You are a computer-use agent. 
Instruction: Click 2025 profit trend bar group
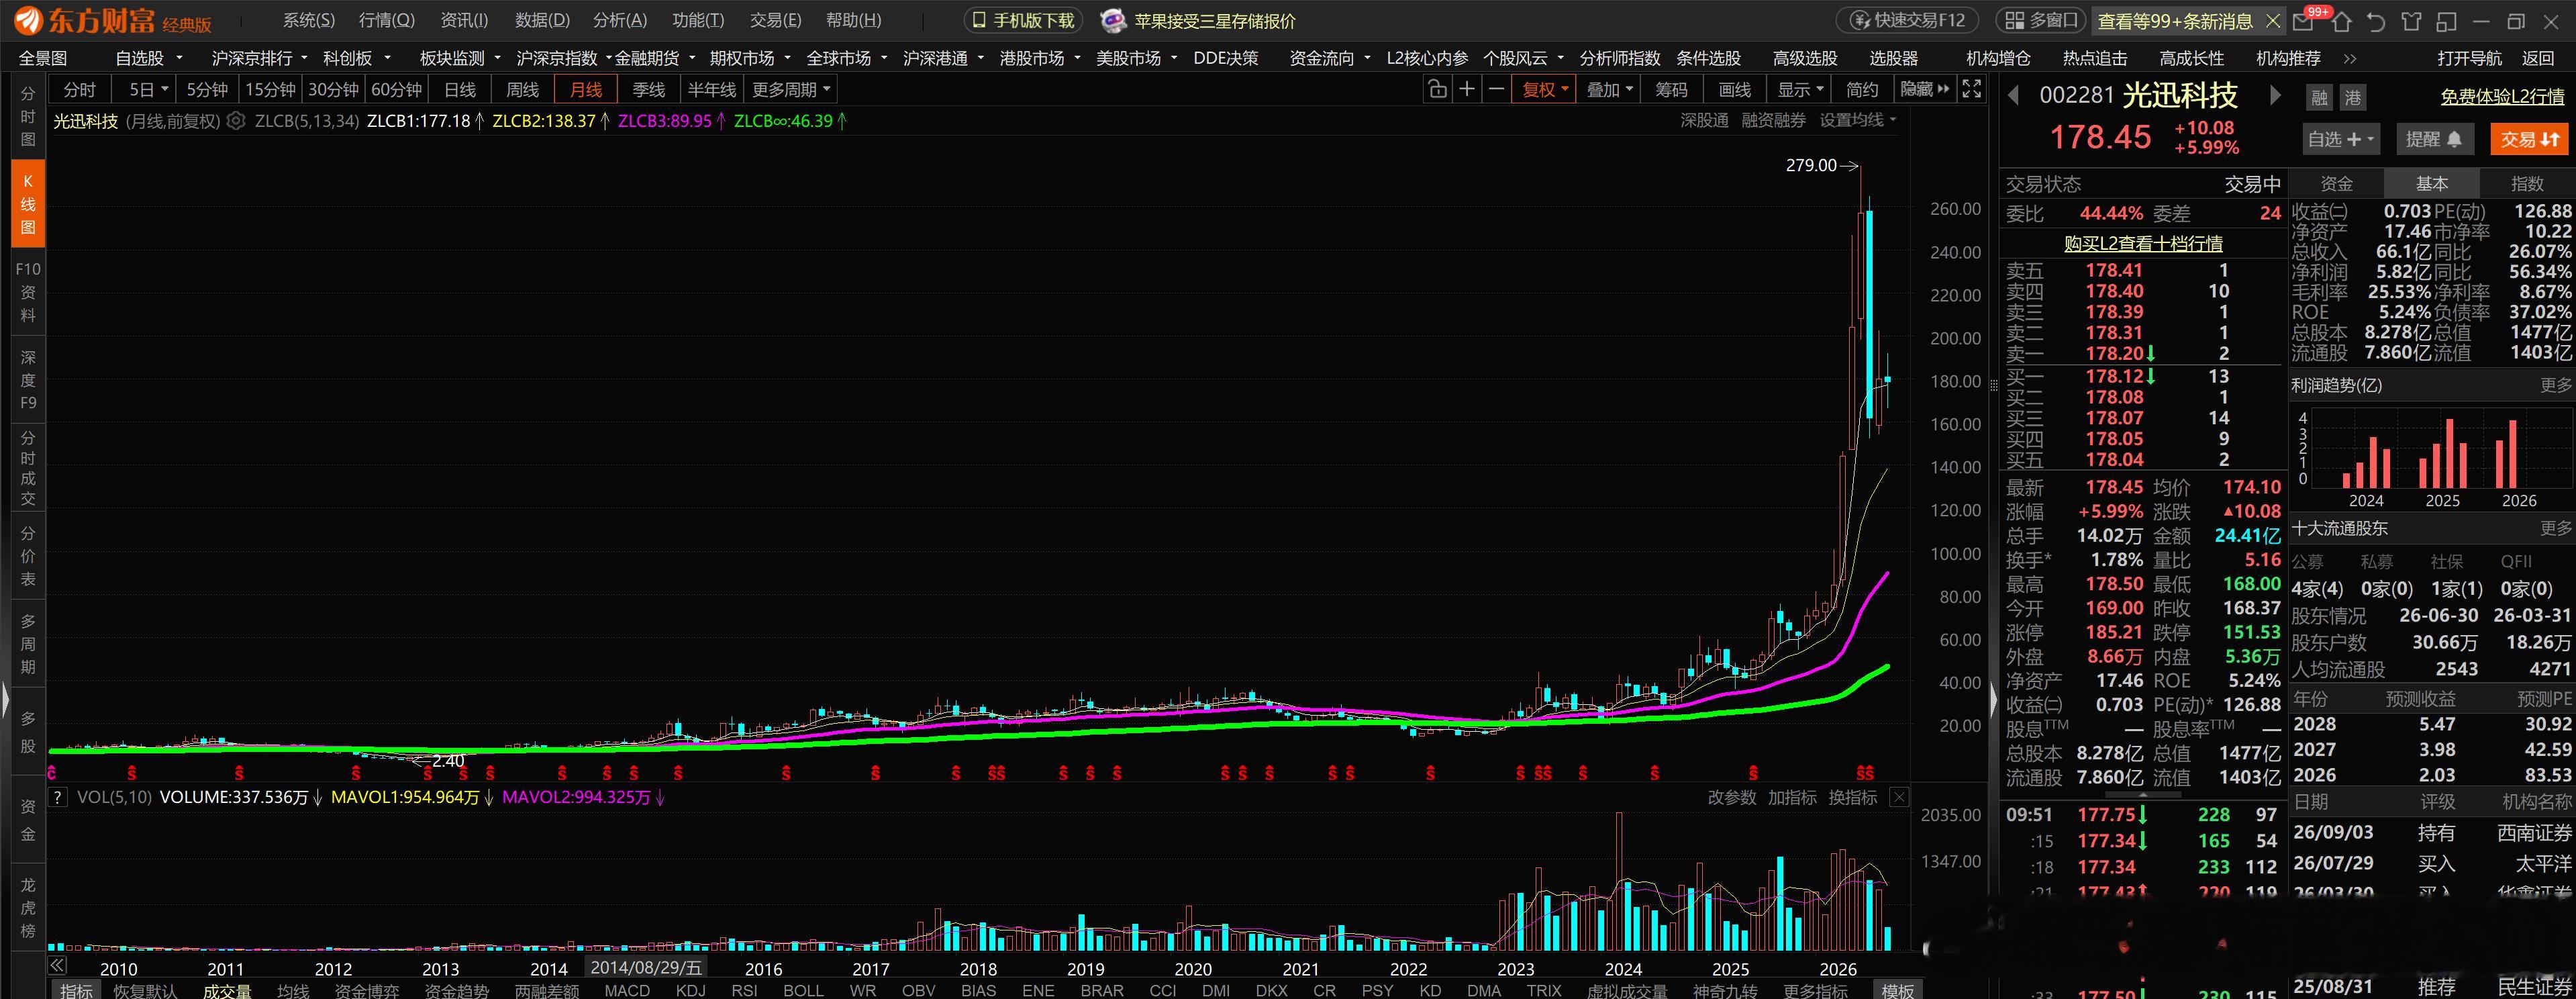tap(2442, 453)
